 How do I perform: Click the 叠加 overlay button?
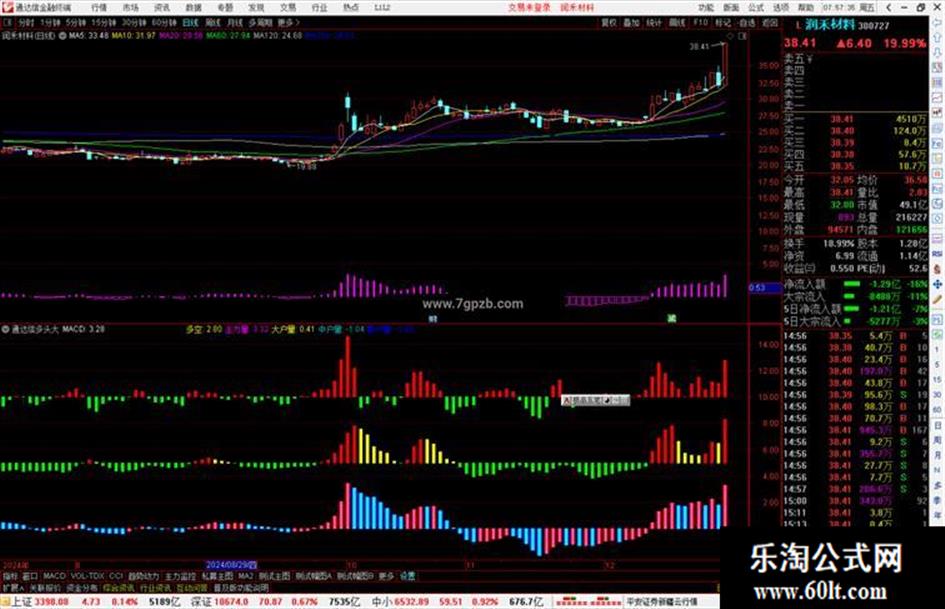tap(631, 23)
